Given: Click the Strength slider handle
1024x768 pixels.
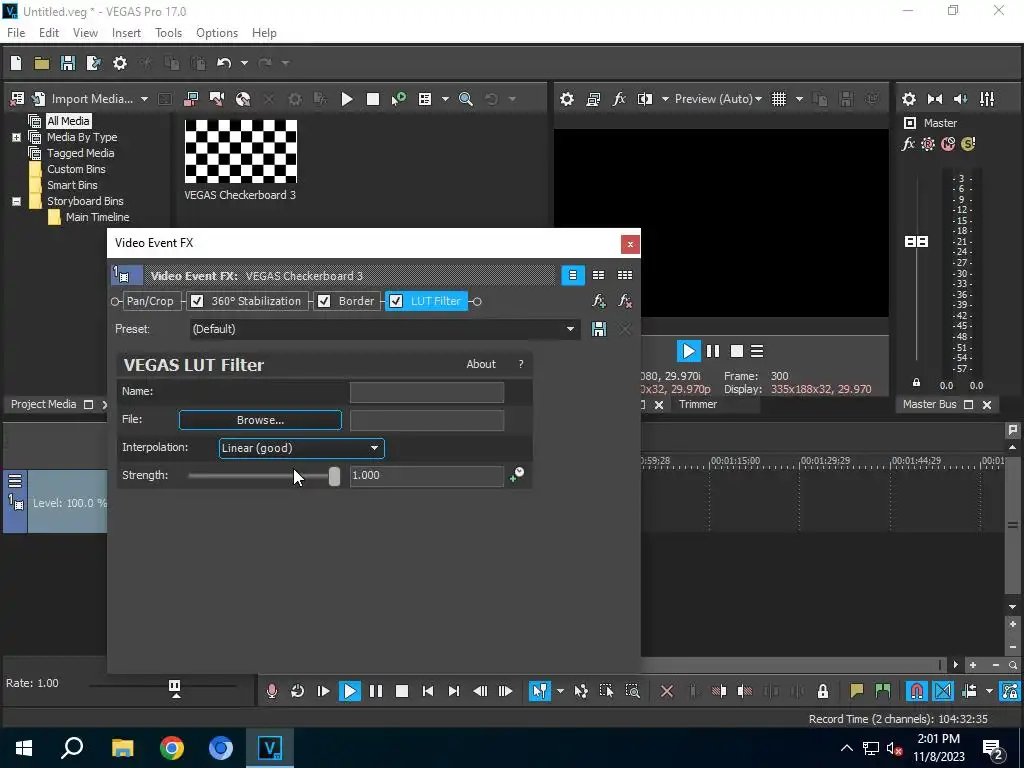Looking at the screenshot, I should (x=334, y=476).
